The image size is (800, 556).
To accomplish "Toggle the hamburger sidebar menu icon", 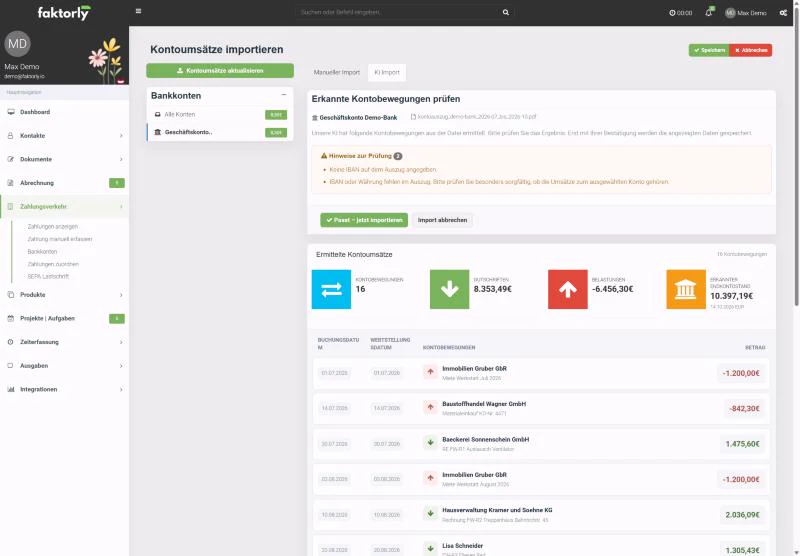I will coord(138,11).
